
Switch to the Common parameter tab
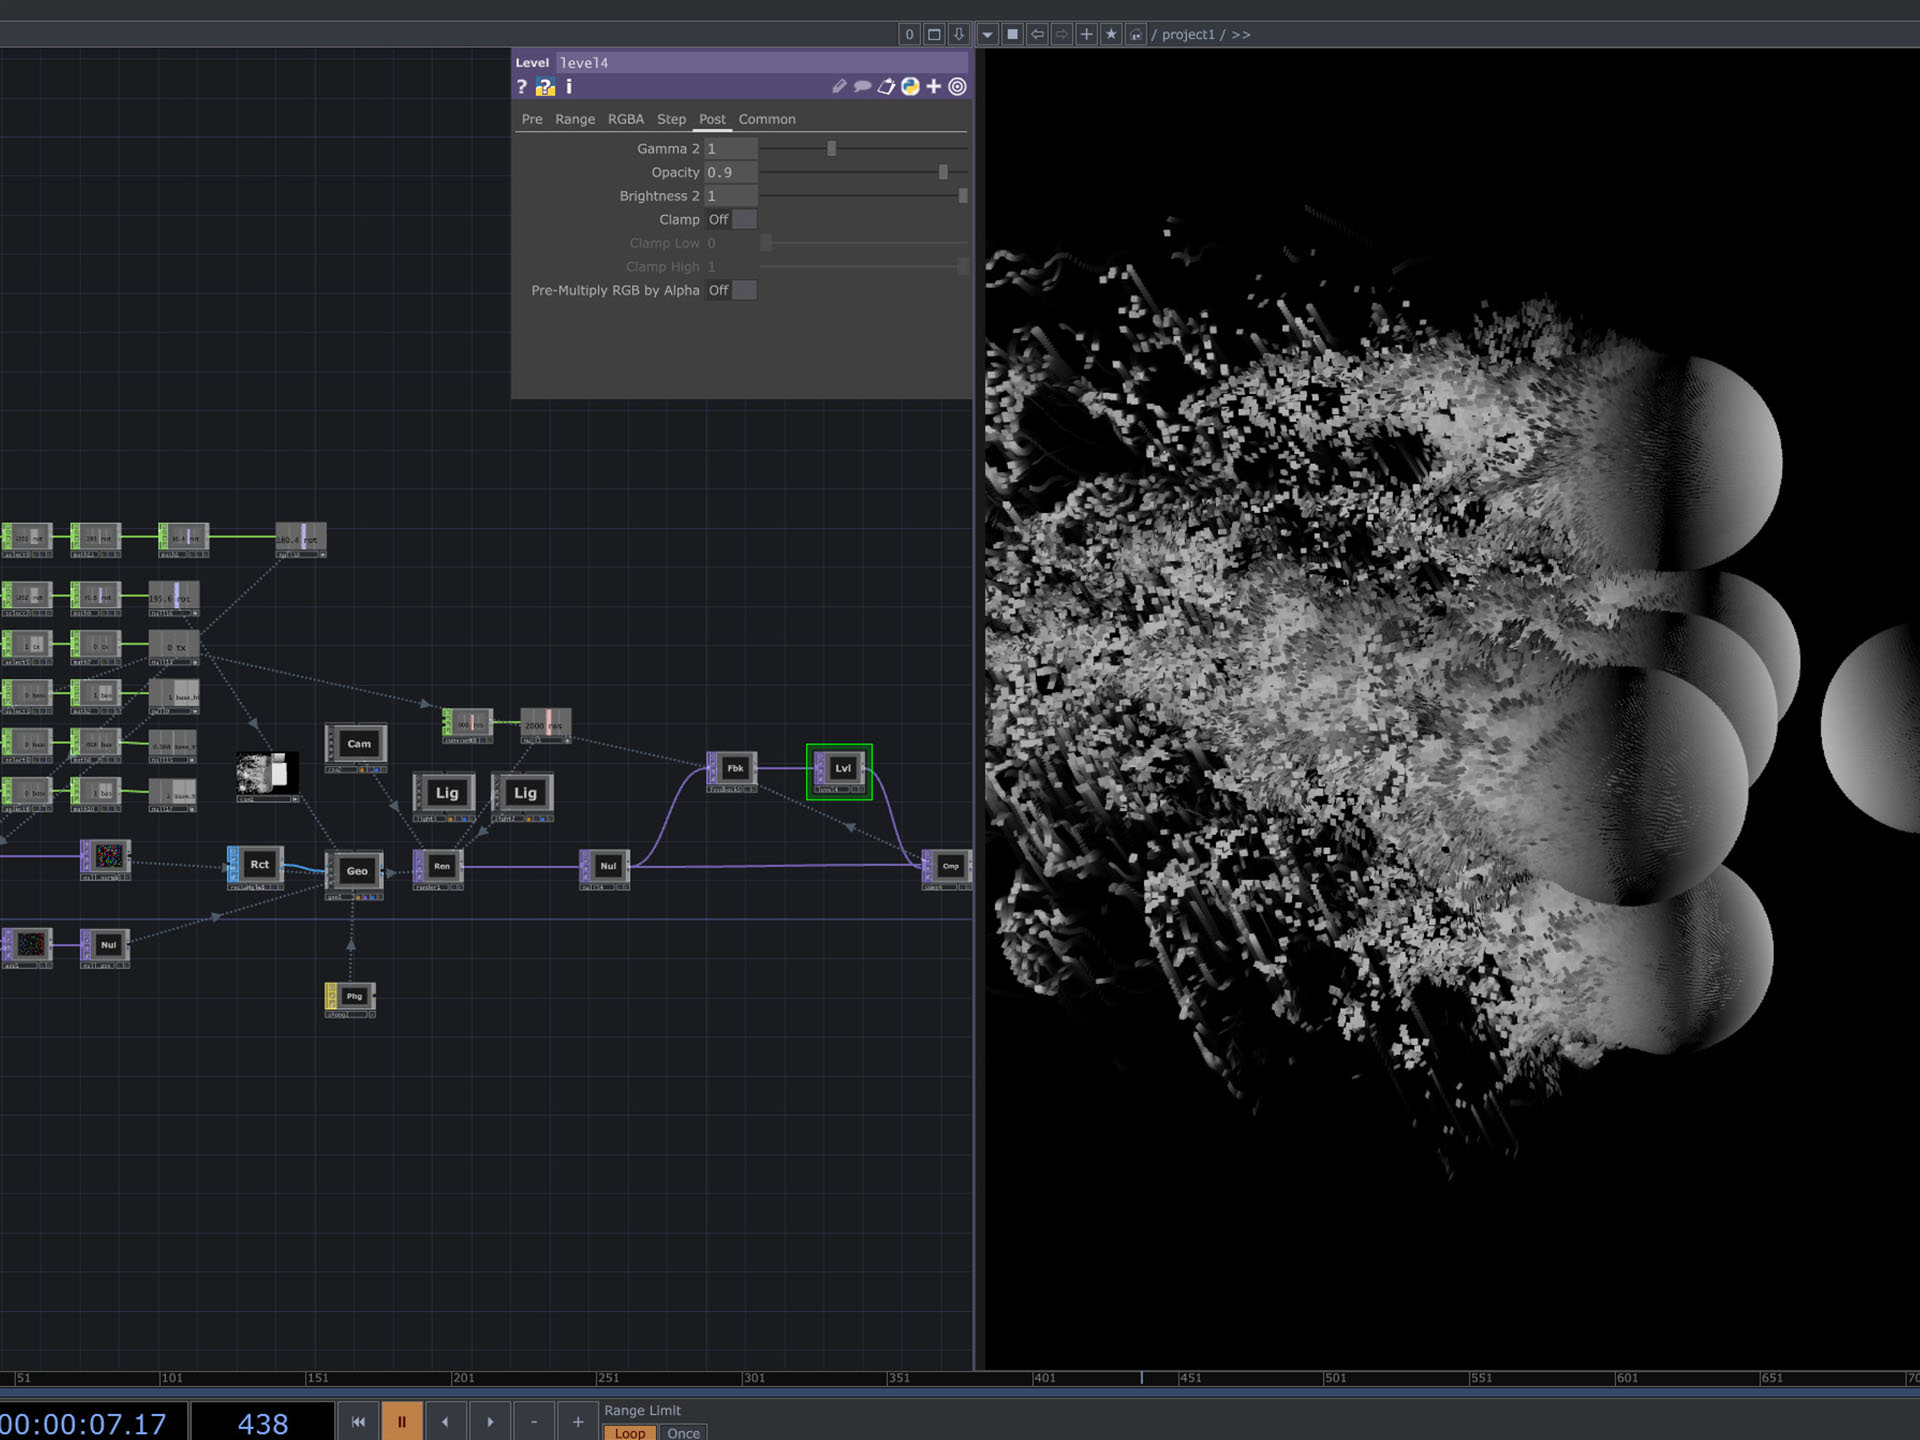pyautogui.click(x=767, y=119)
